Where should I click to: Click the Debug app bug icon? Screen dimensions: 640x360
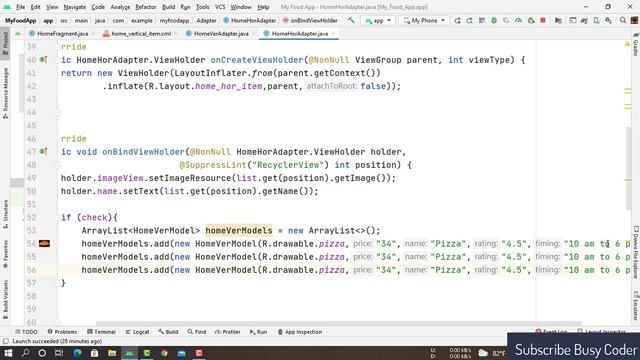(494, 20)
